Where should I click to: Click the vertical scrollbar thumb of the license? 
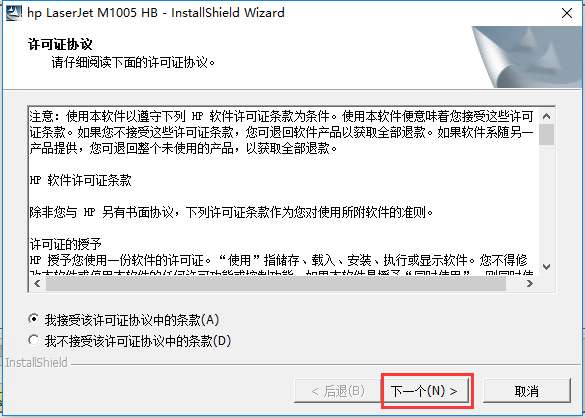pos(547,135)
